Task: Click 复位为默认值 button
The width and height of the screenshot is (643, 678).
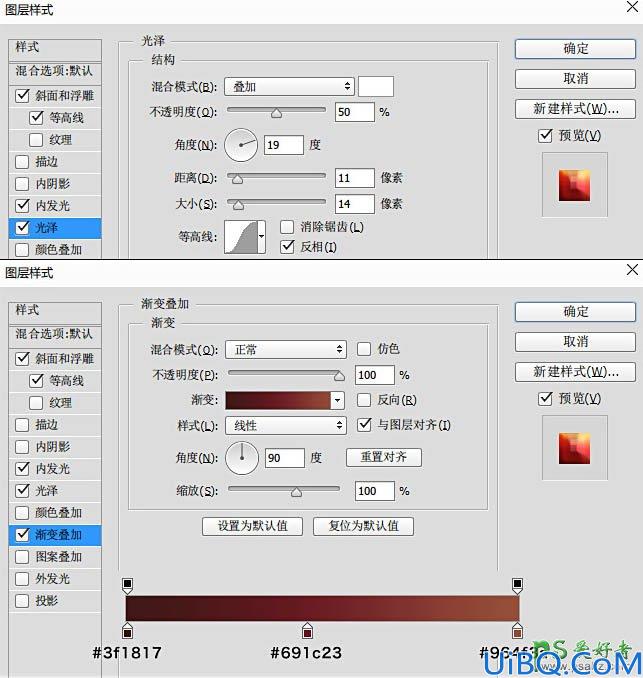Action: point(363,526)
